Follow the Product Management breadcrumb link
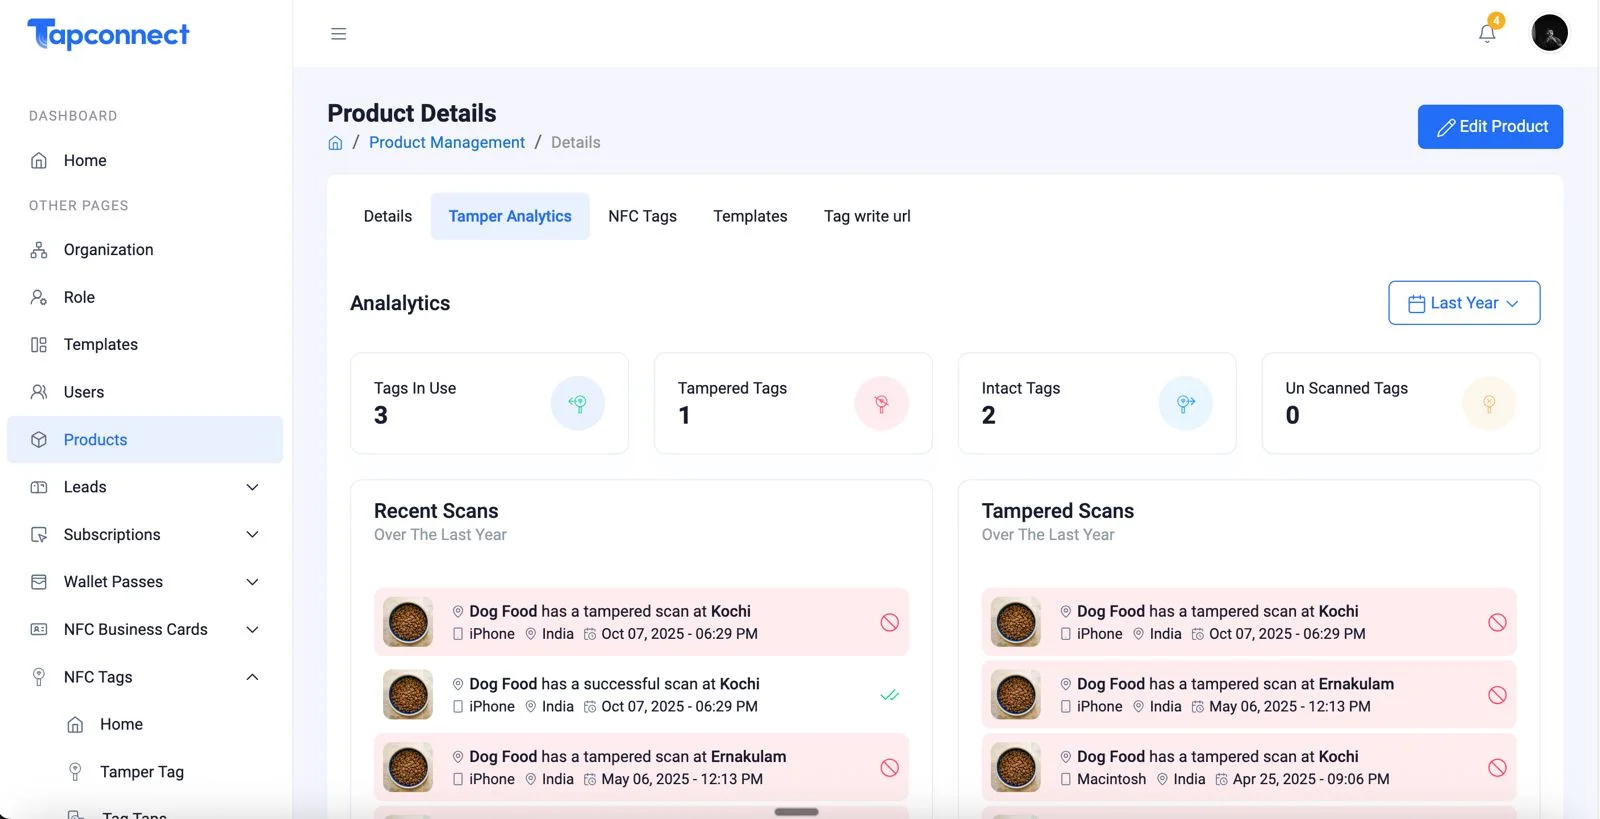1600x819 pixels. coord(447,143)
